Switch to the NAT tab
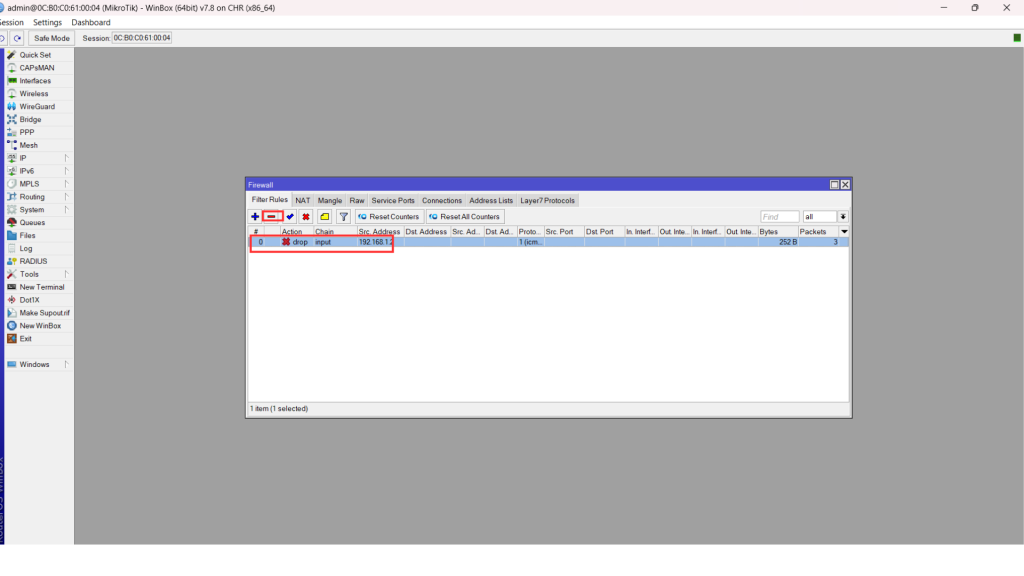The height and width of the screenshot is (576, 1024). pos(303,201)
